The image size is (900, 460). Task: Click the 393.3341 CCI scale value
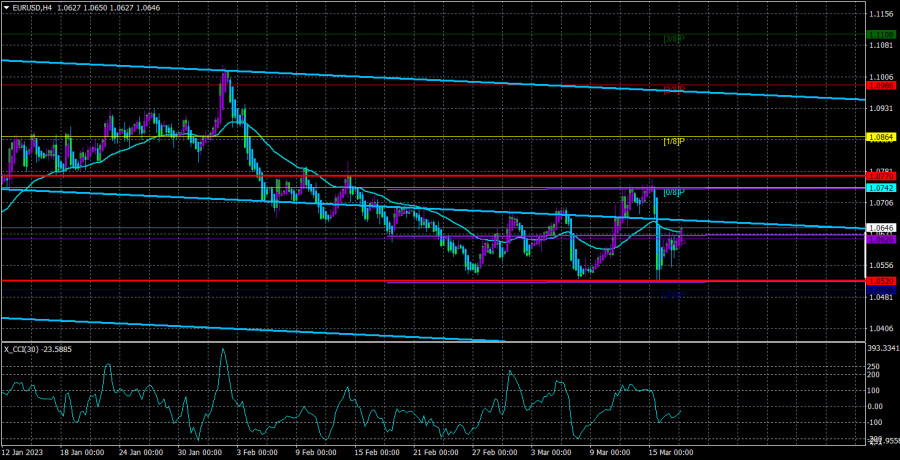coord(880,348)
